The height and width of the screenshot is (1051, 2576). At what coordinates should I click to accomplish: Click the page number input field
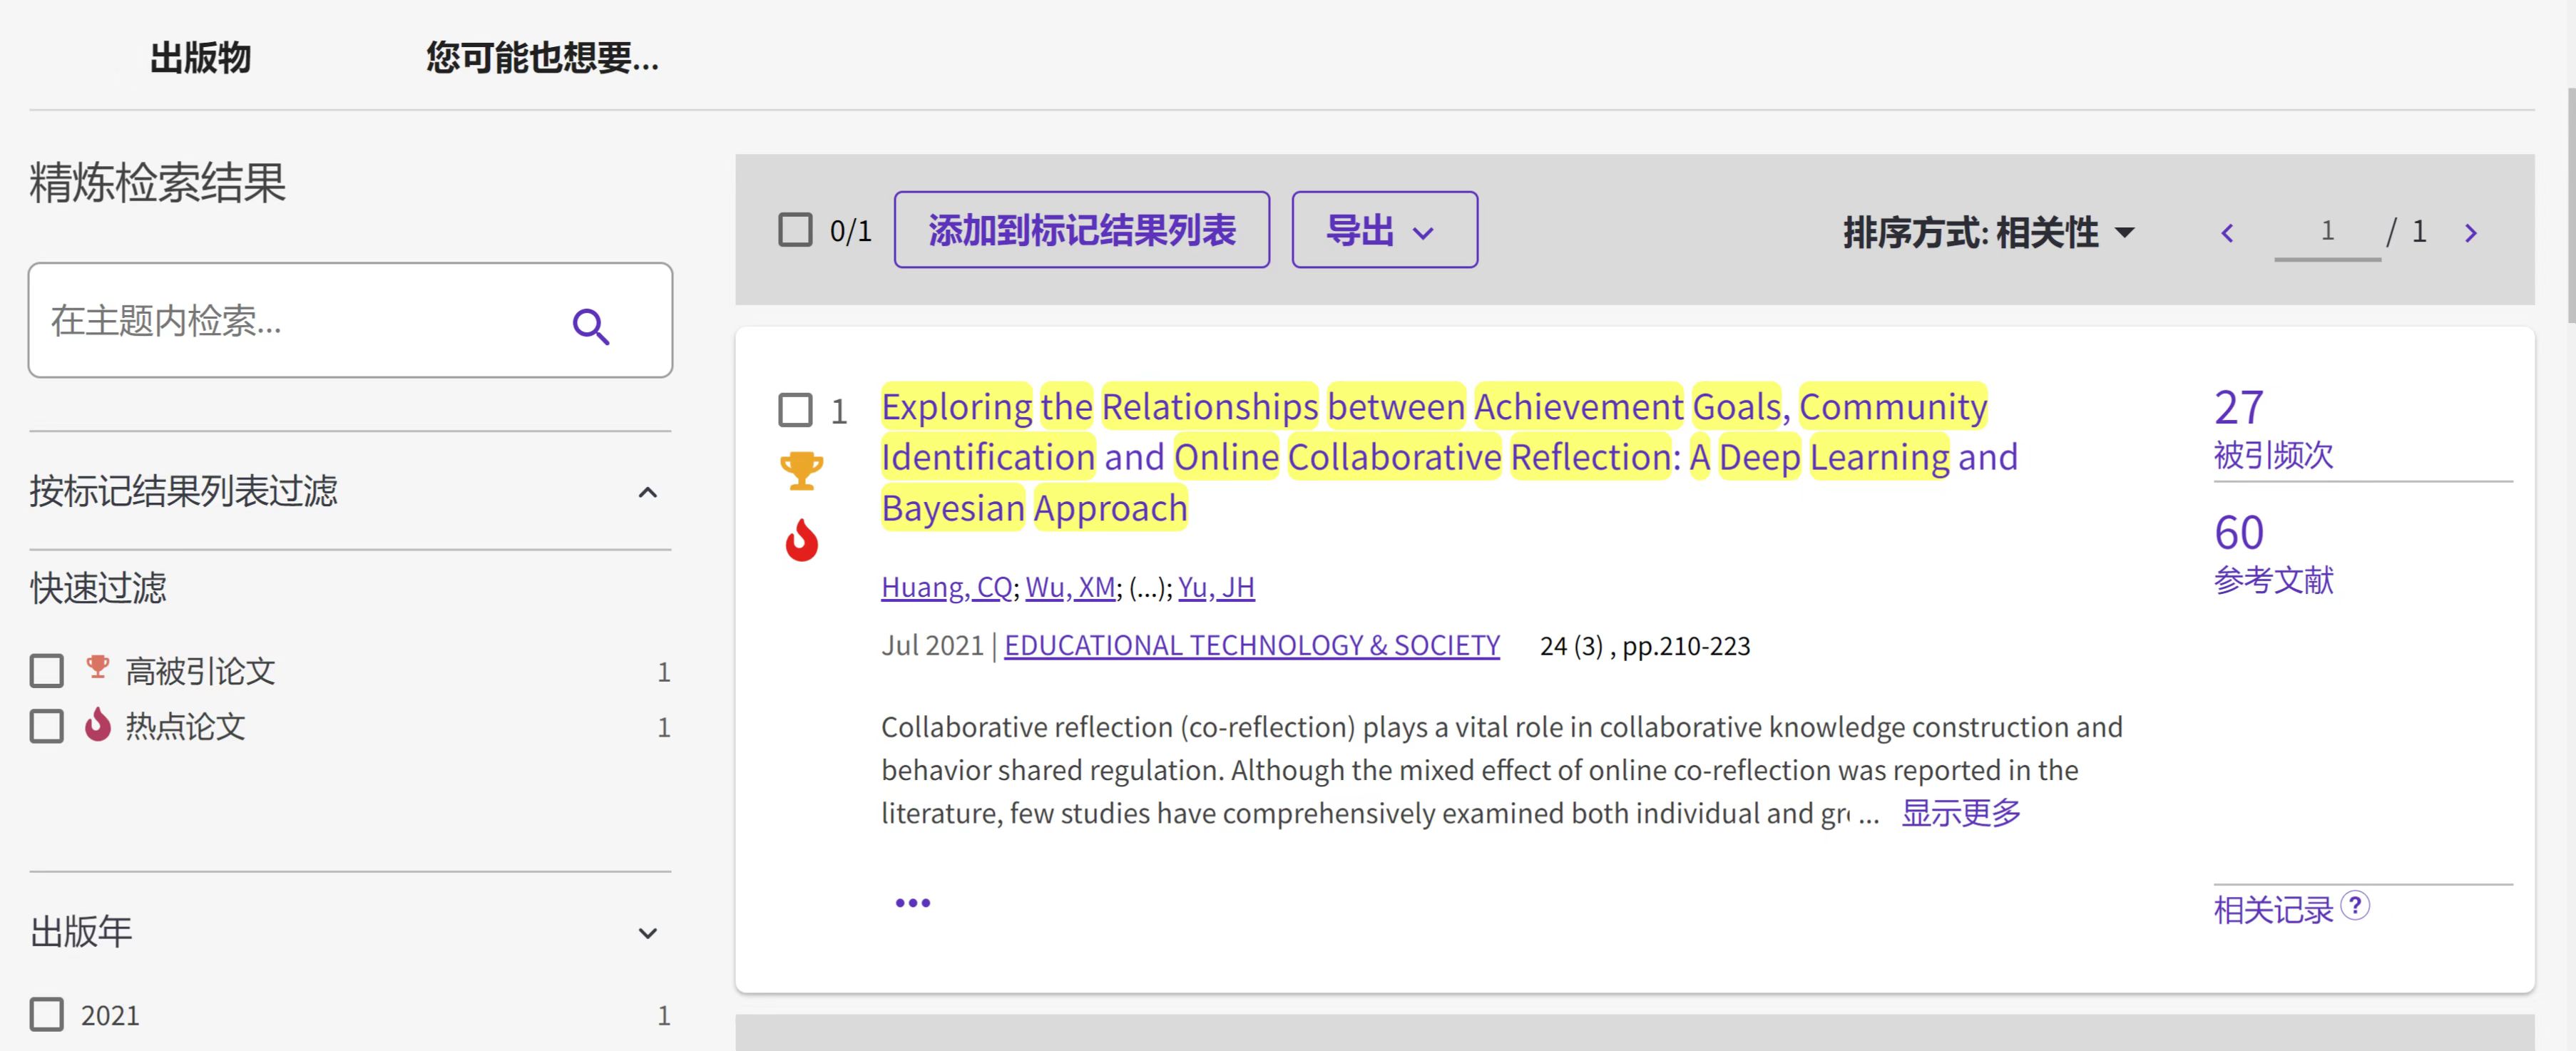[x=2327, y=232]
